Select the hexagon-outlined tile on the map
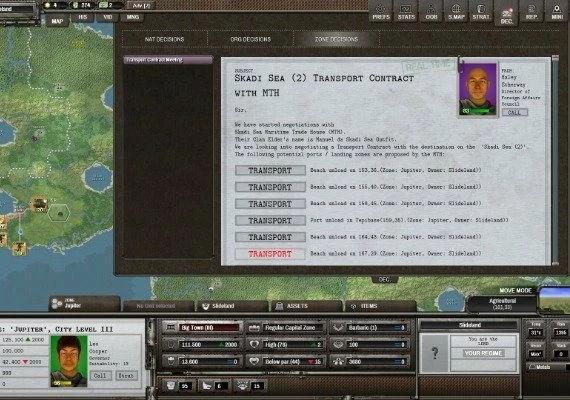The width and height of the screenshot is (570, 400). tap(59, 213)
